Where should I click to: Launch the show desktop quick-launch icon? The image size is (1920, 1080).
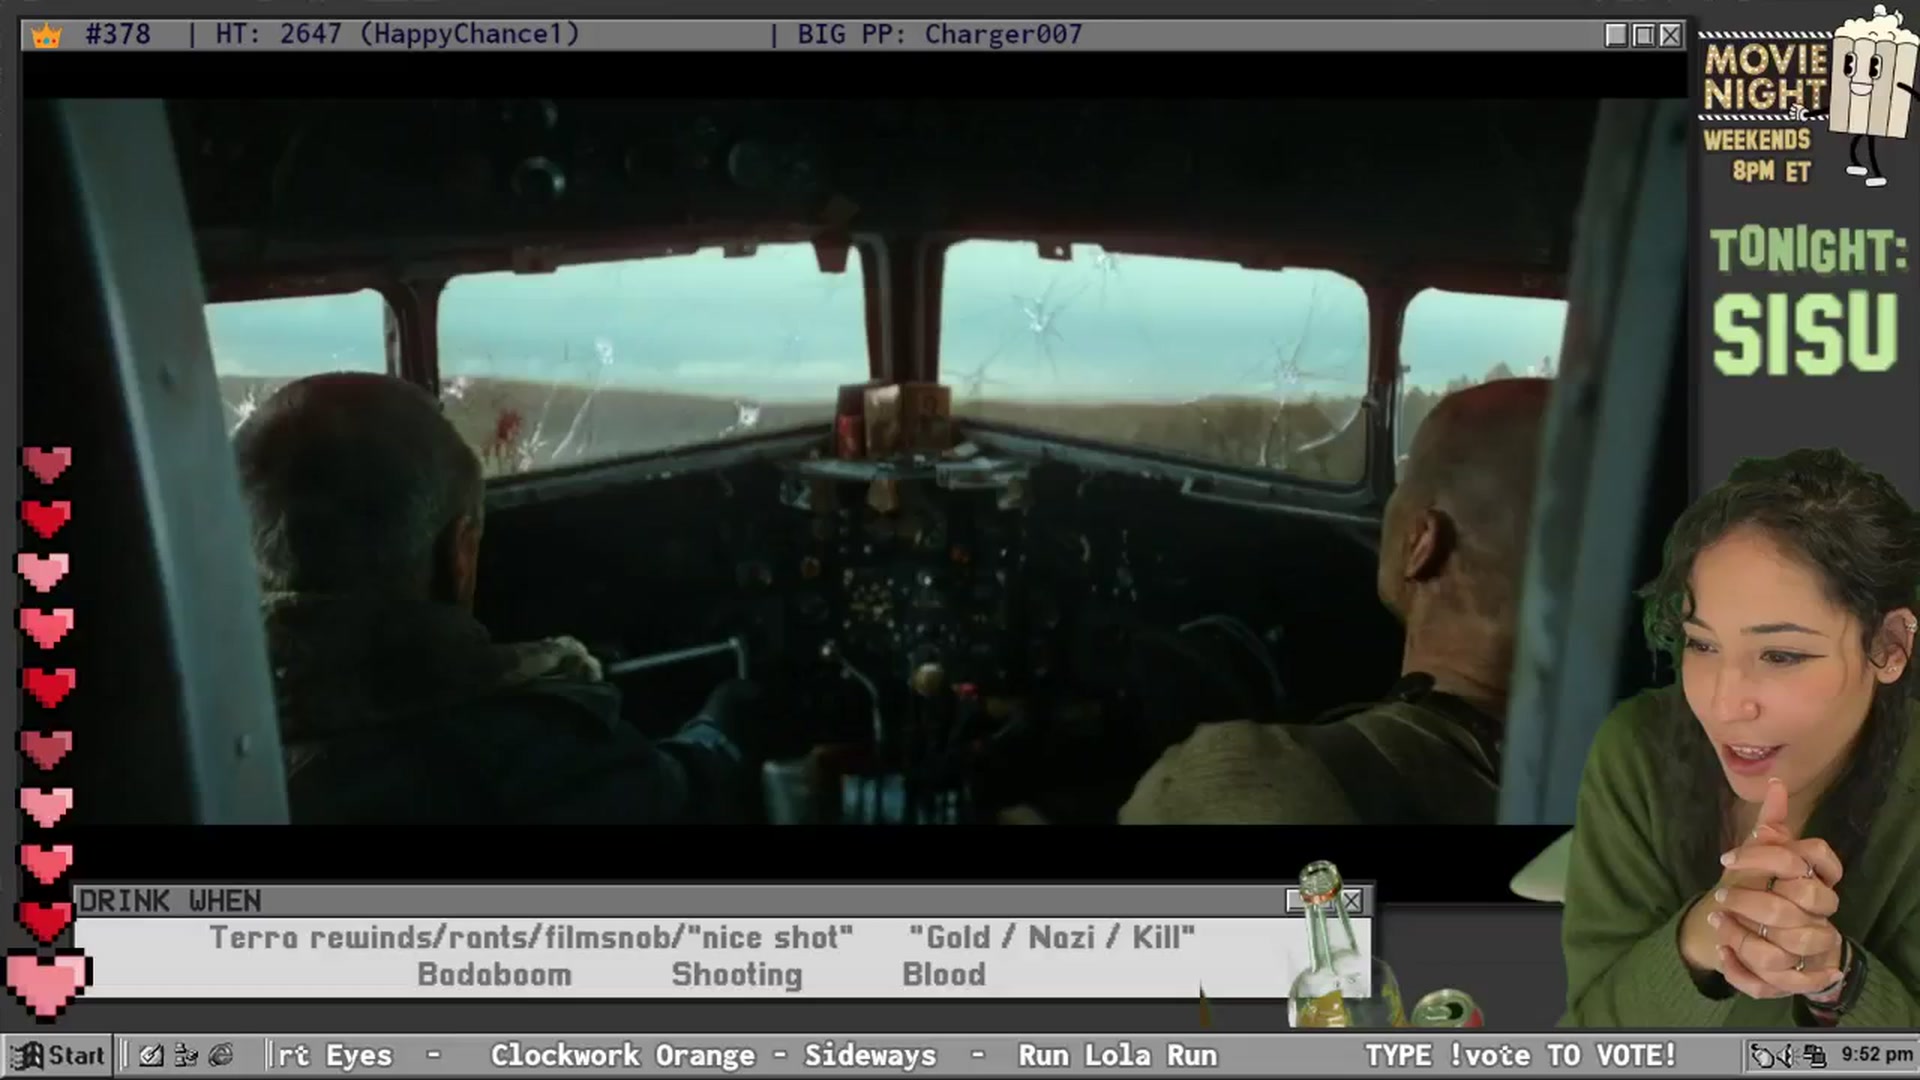[151, 1055]
